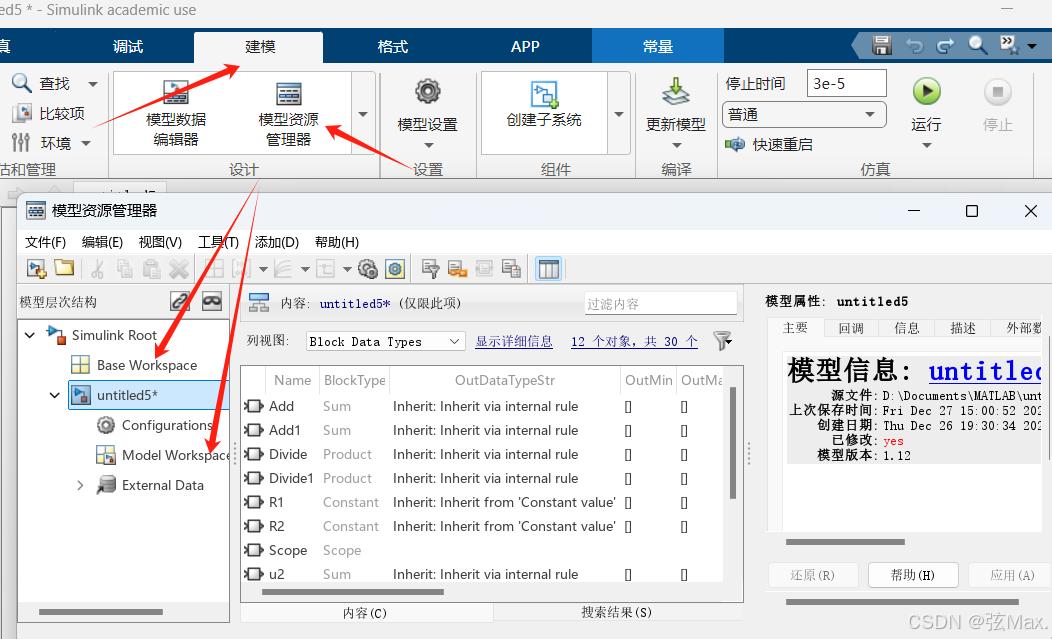This screenshot has width=1052, height=639.
Task: Open the 普通 simulation mode dropdown
Action: (804, 115)
